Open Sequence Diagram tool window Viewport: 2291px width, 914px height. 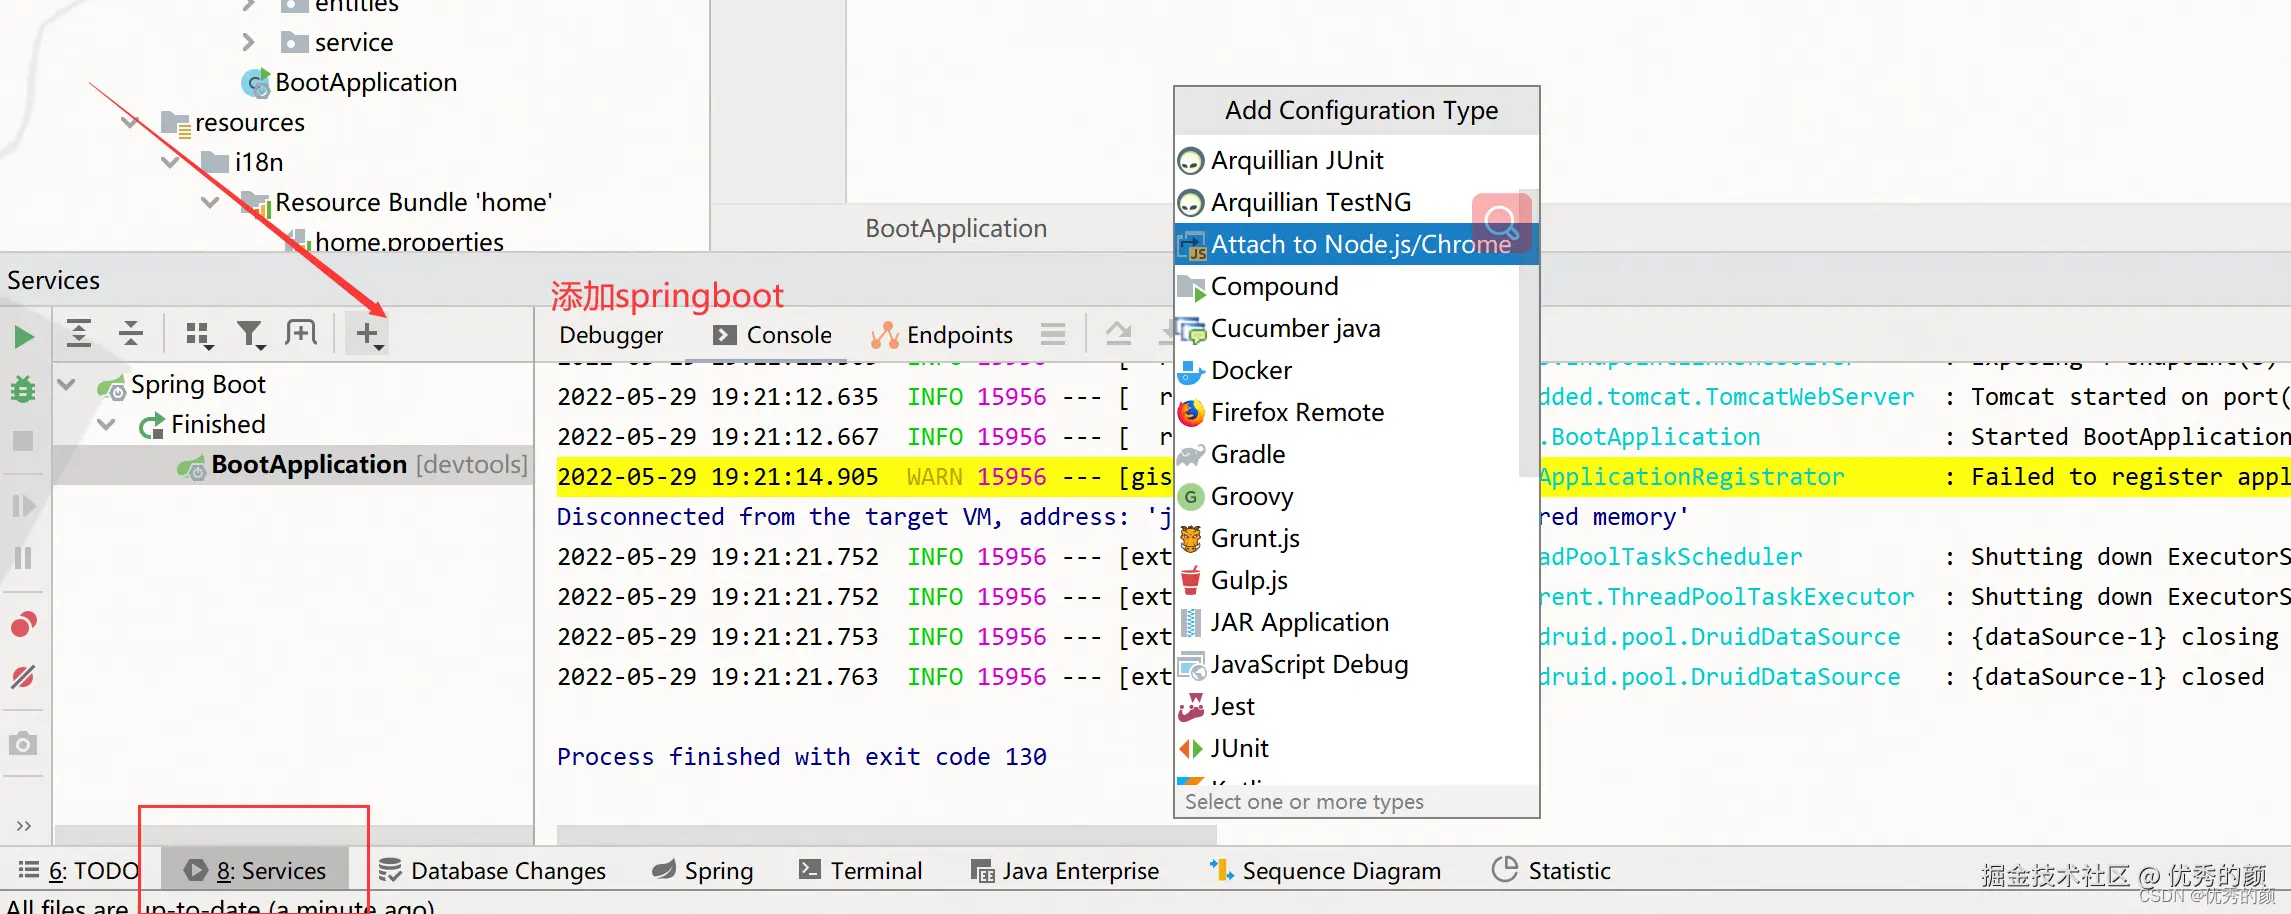[x=1325, y=871]
